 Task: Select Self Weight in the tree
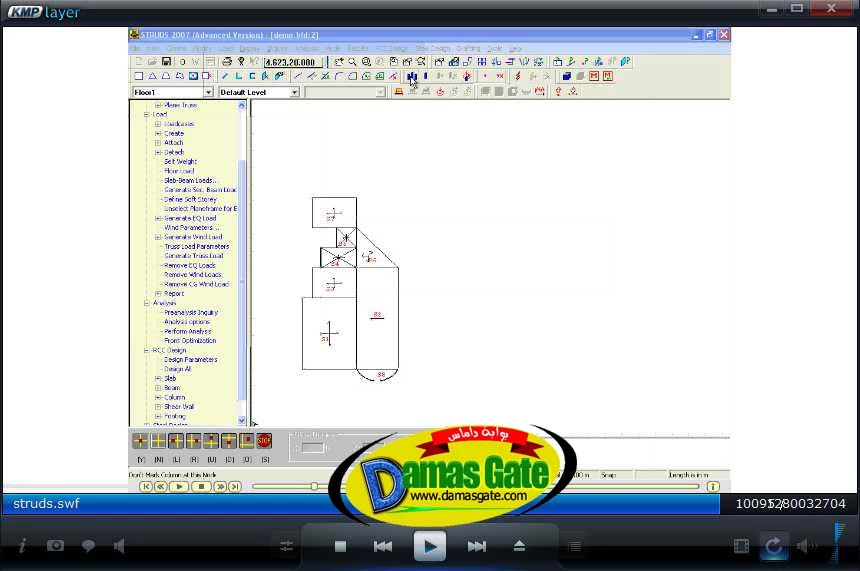tap(180, 161)
